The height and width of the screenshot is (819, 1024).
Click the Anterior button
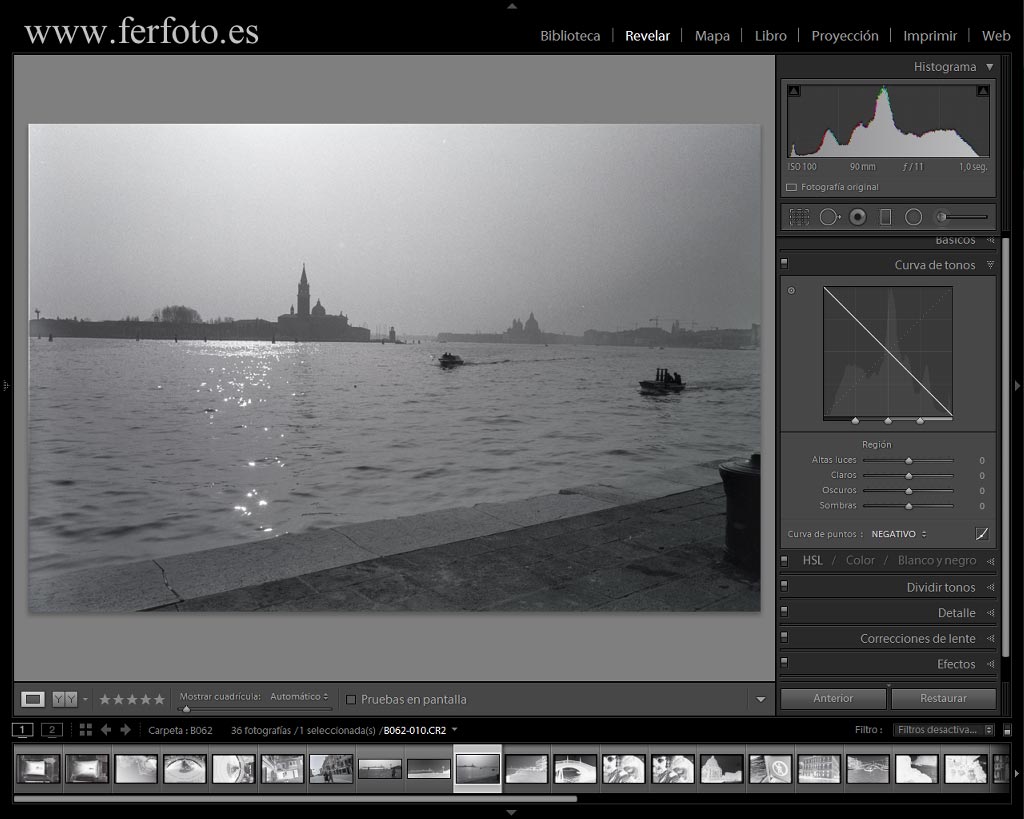click(833, 698)
